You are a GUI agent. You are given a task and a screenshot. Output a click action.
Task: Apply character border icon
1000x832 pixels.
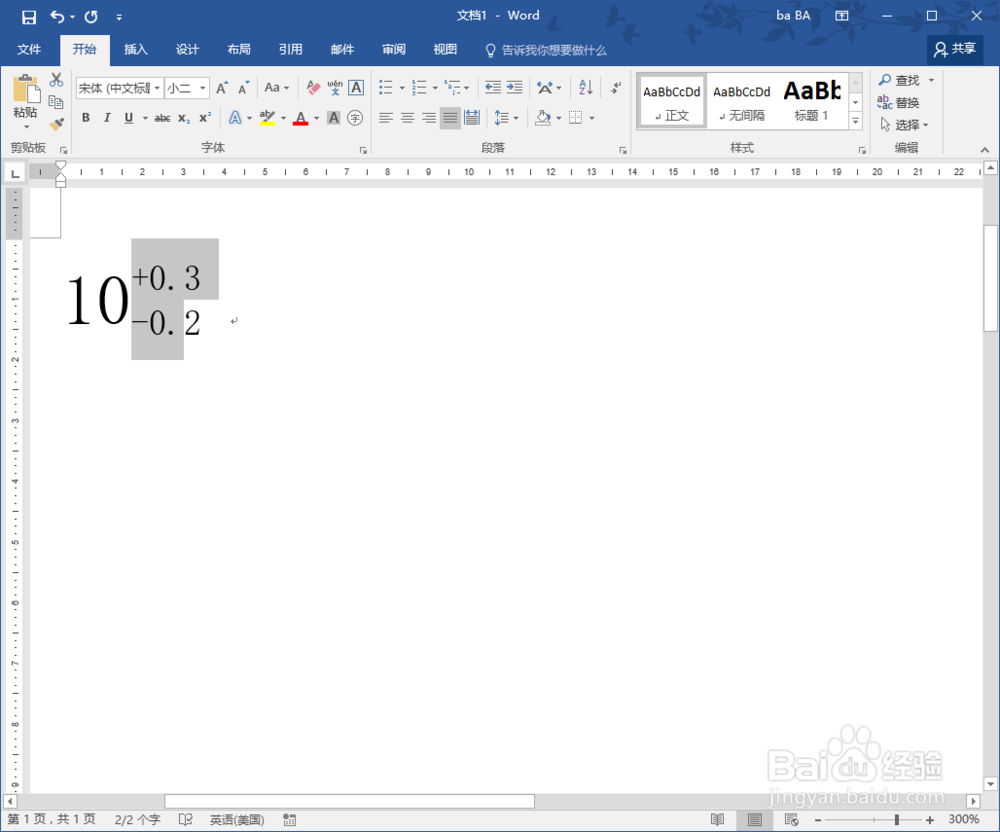click(356, 87)
